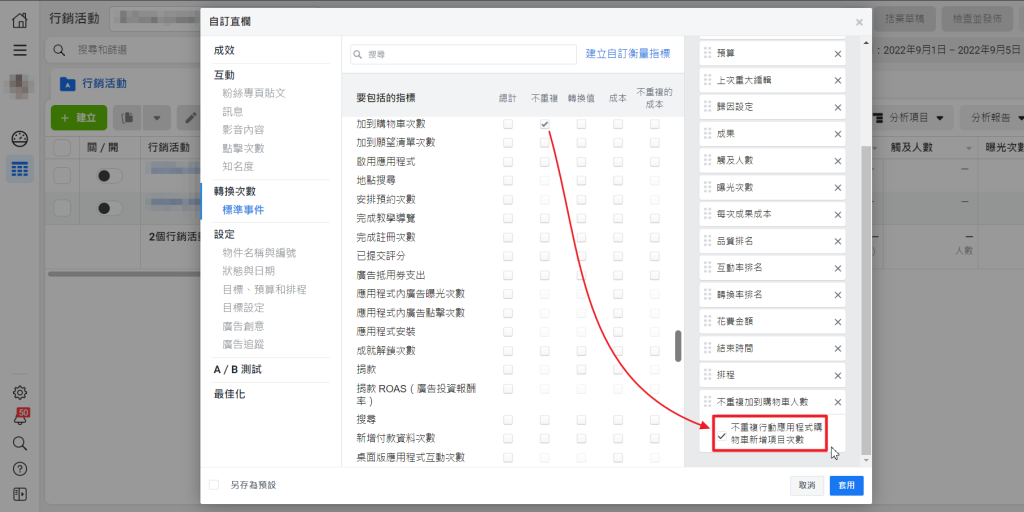The width and height of the screenshot is (1024, 512).
Task: Click the 套用 button
Action: coord(847,485)
